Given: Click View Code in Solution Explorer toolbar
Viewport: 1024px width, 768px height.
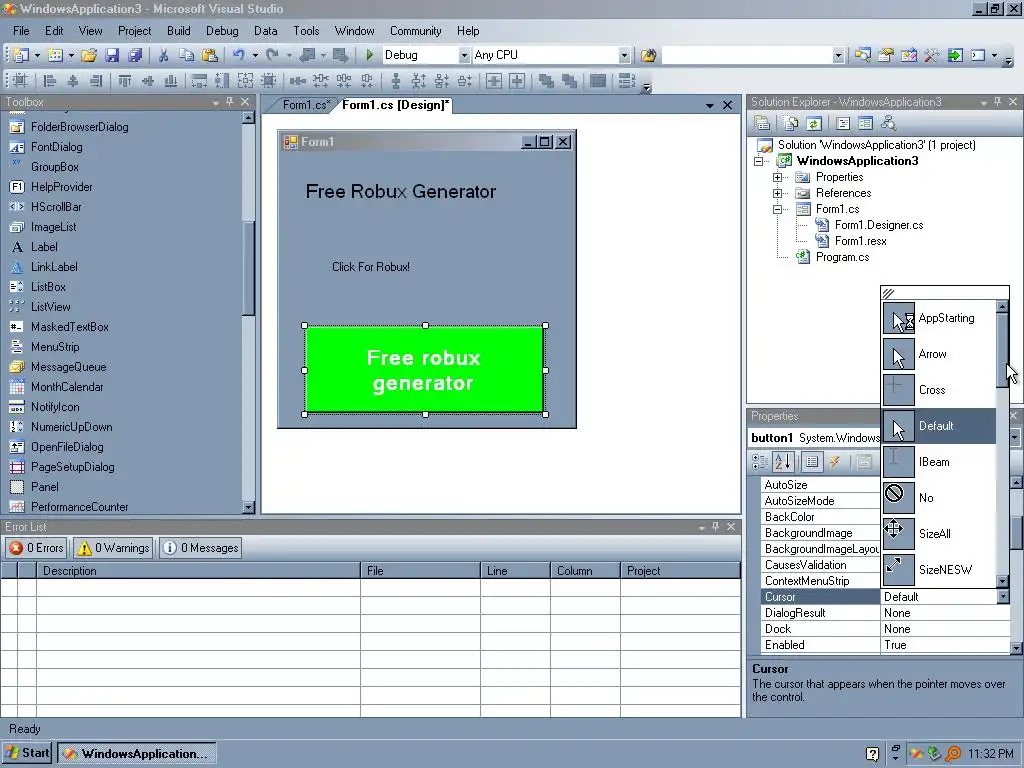Looking at the screenshot, I should pyautogui.click(x=843, y=123).
